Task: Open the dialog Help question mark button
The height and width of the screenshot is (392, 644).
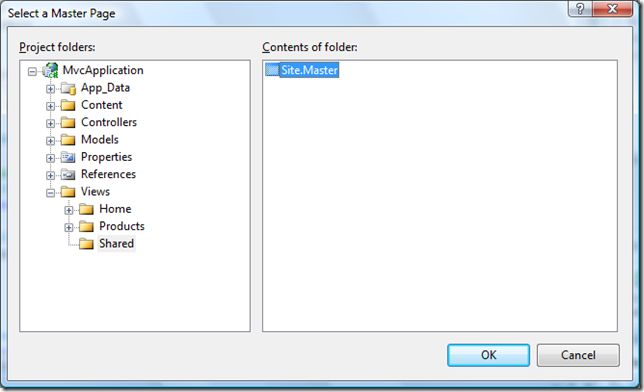Action: pos(580,9)
